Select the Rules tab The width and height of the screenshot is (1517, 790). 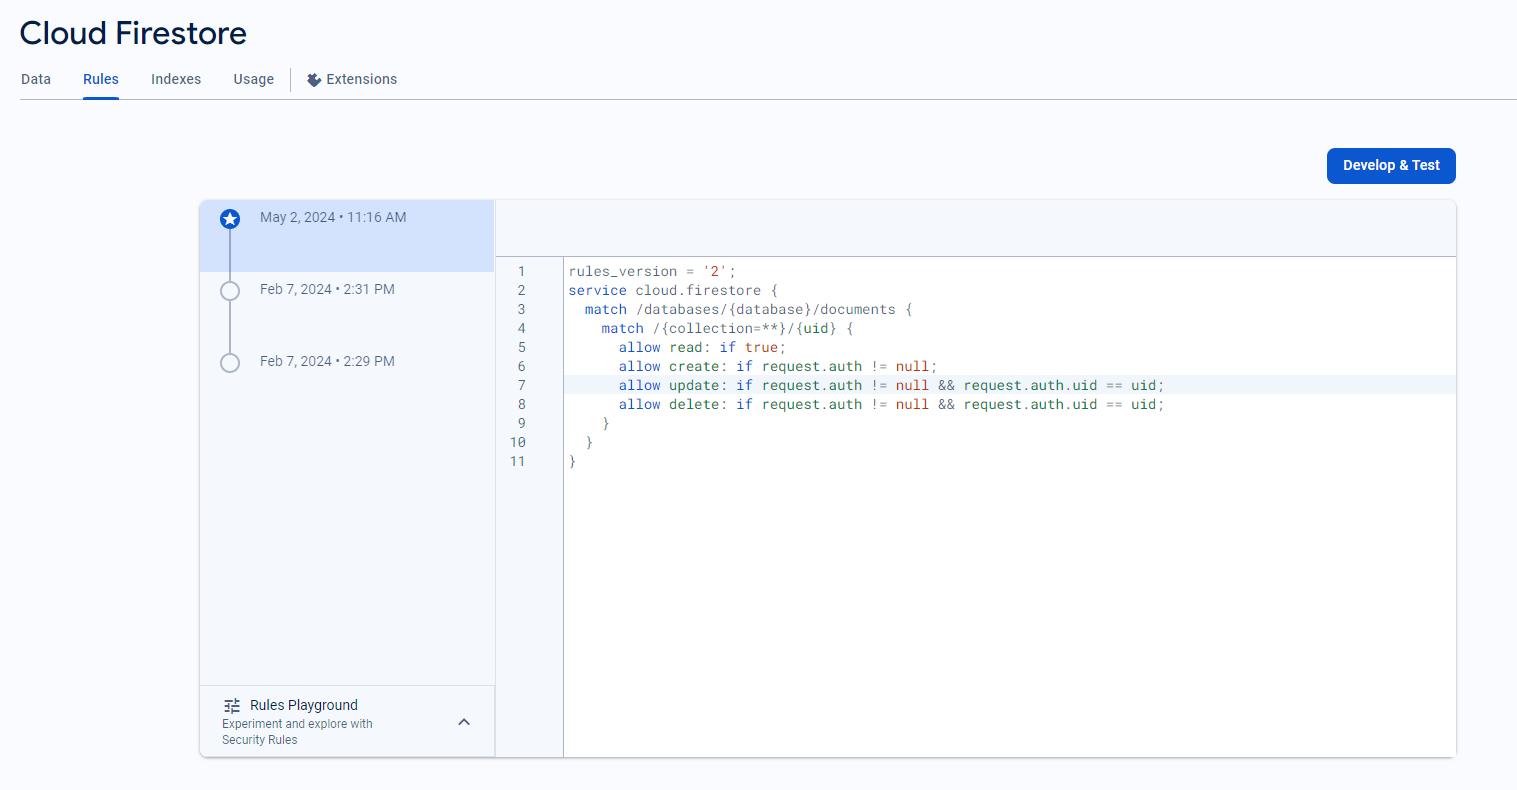[101, 80]
